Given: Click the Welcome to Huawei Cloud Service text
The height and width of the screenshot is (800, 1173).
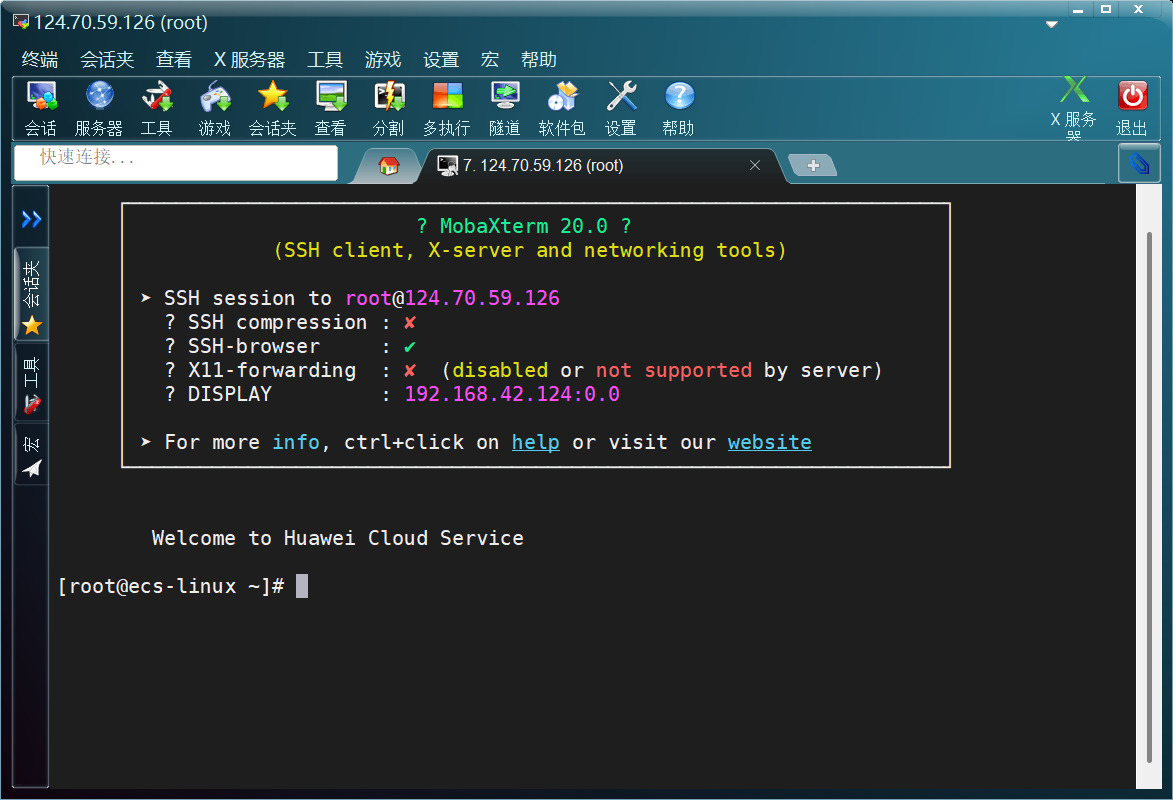Looking at the screenshot, I should point(337,538).
